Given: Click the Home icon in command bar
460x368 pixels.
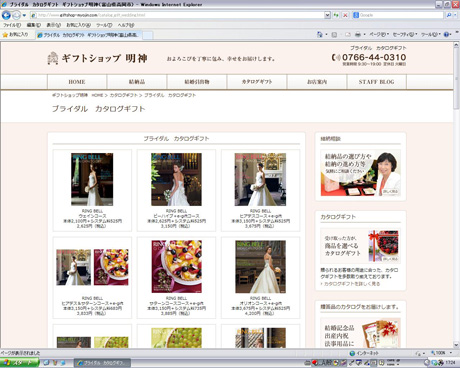Looking at the screenshot, I should pyautogui.click(x=319, y=34).
